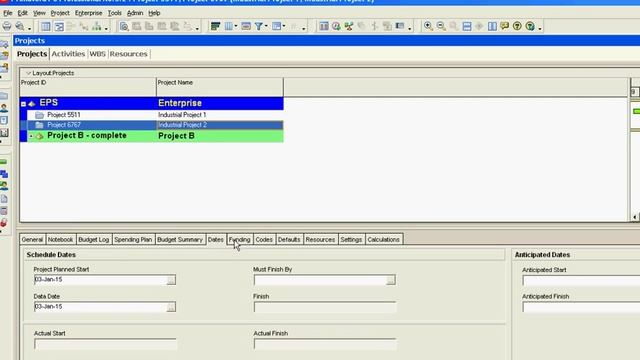640x360 pixels.
Task: Click the Level Resources toolbar icon
Action: point(349,27)
